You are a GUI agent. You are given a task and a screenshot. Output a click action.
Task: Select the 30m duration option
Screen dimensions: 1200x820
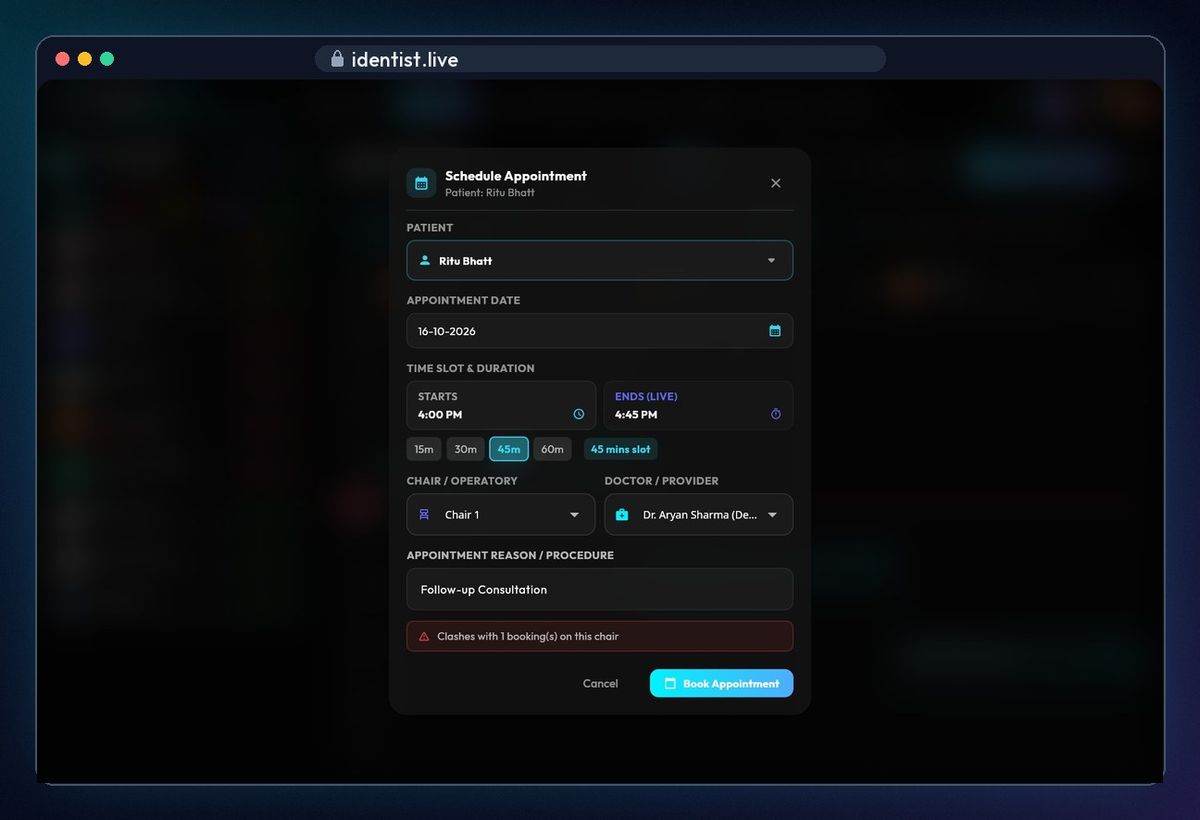pos(466,449)
